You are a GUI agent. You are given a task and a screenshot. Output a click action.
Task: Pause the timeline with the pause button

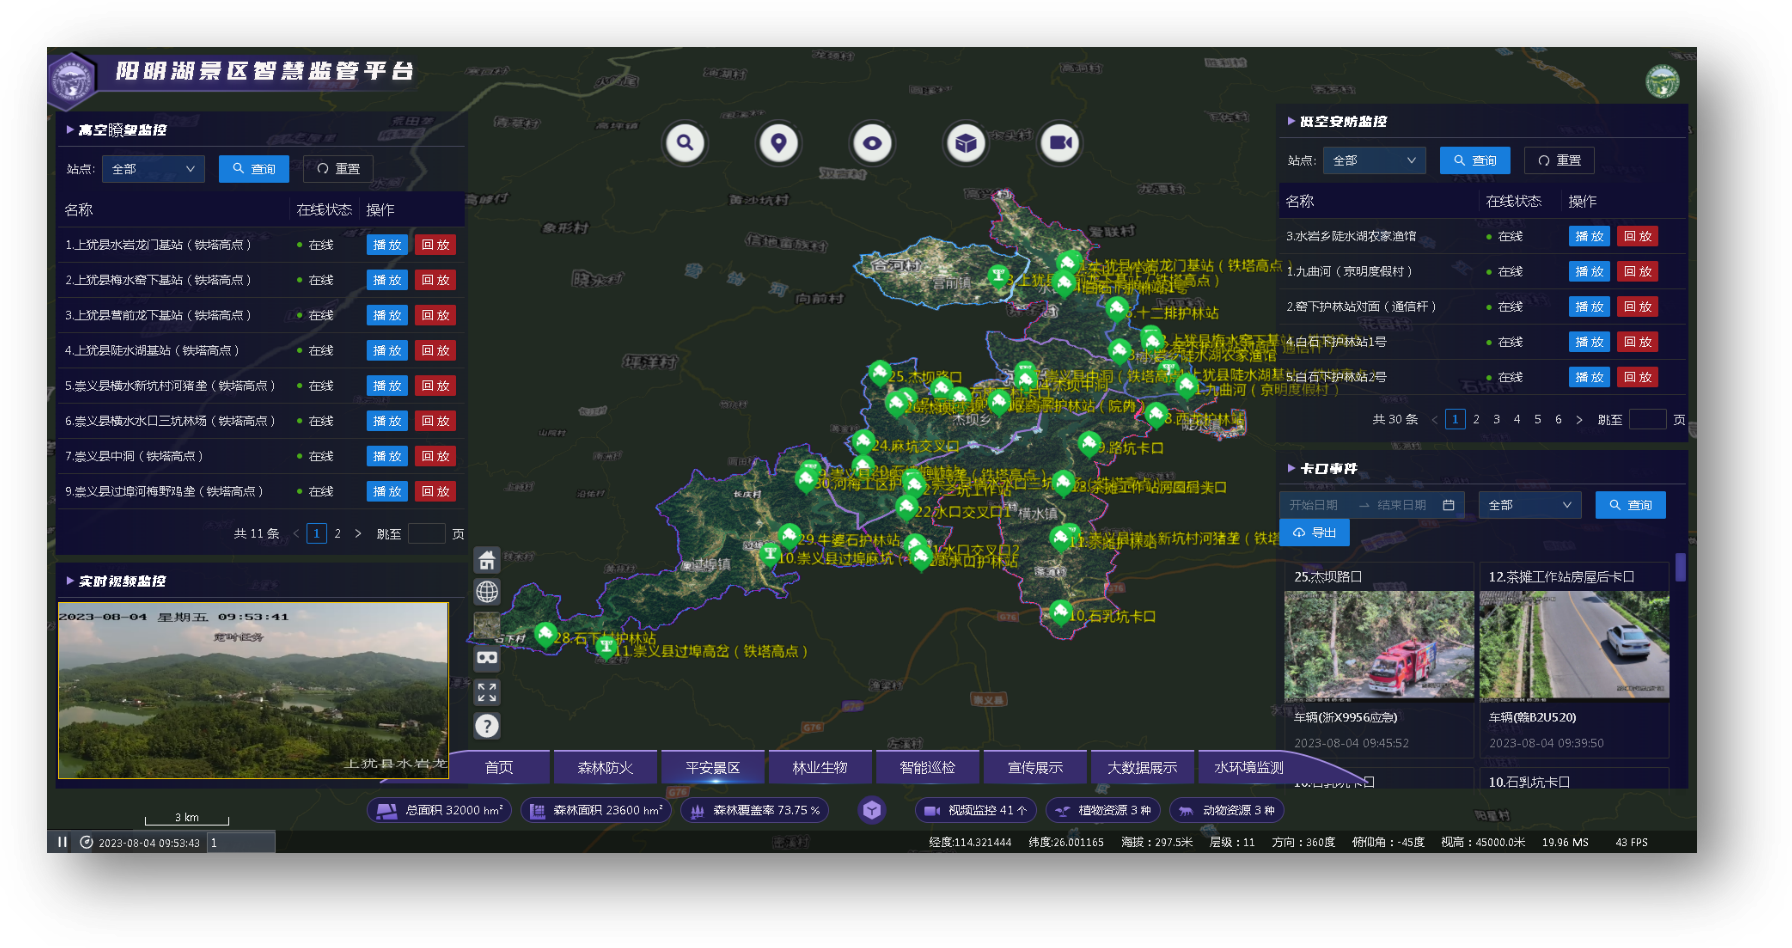pyautogui.click(x=62, y=842)
